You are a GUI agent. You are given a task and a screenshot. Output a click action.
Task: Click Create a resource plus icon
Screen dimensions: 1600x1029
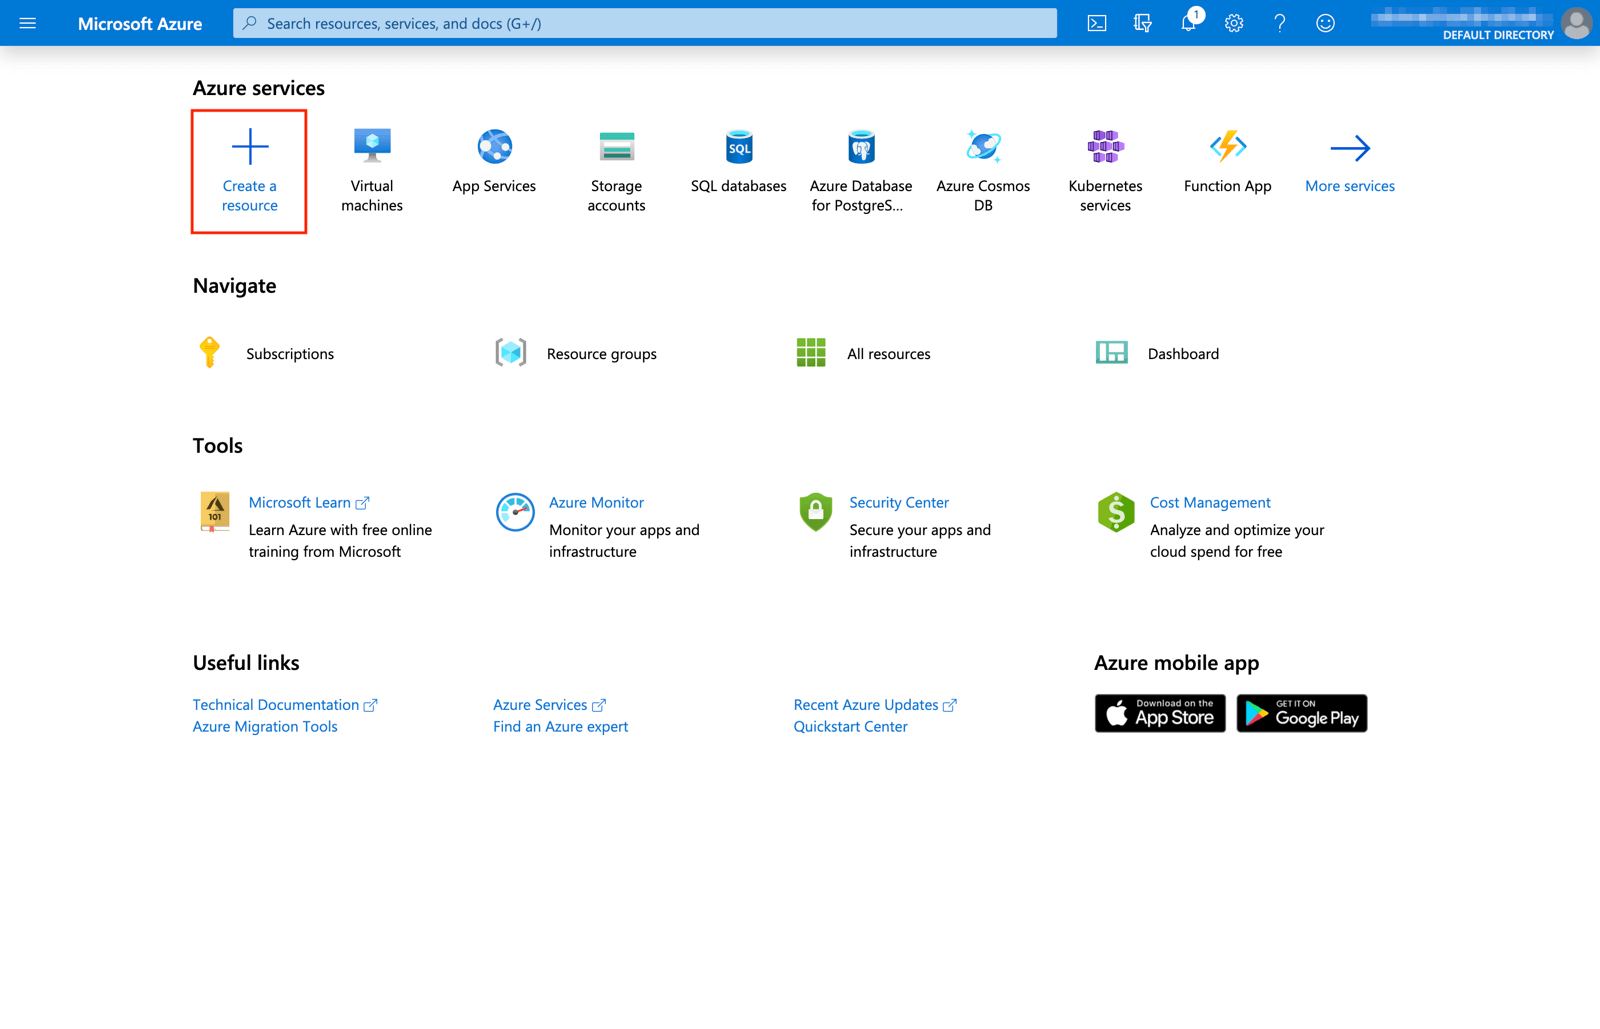coord(250,147)
